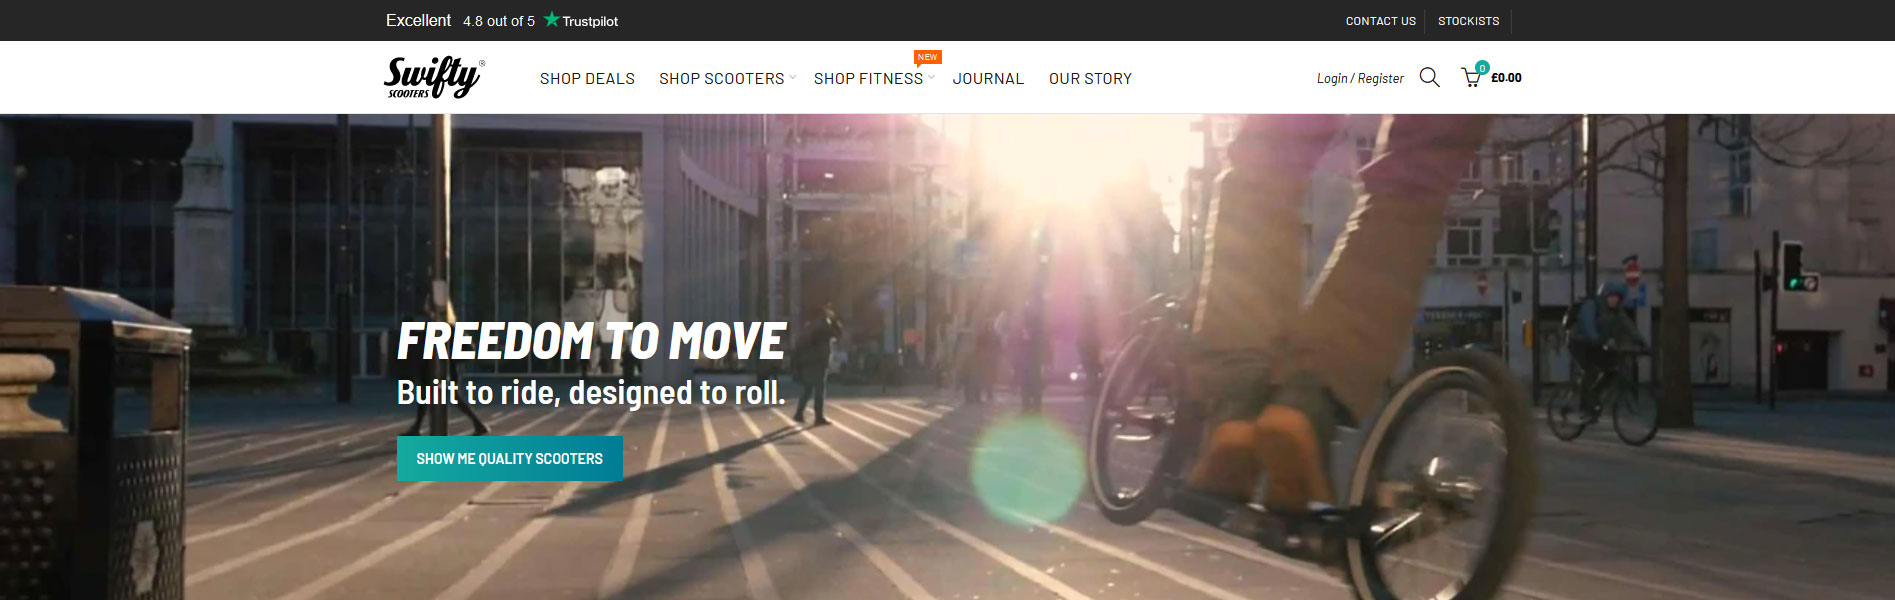Expand the Shop Fitness dropdown arrow
The height and width of the screenshot is (600, 1895).
[931, 77]
